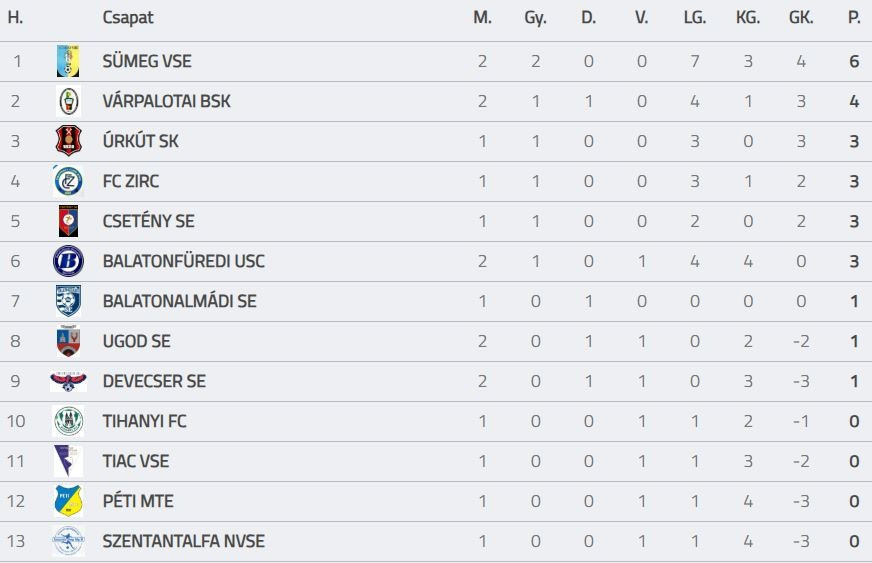Open the SÜMEG VSE team link
872x563 pixels.
(147, 61)
